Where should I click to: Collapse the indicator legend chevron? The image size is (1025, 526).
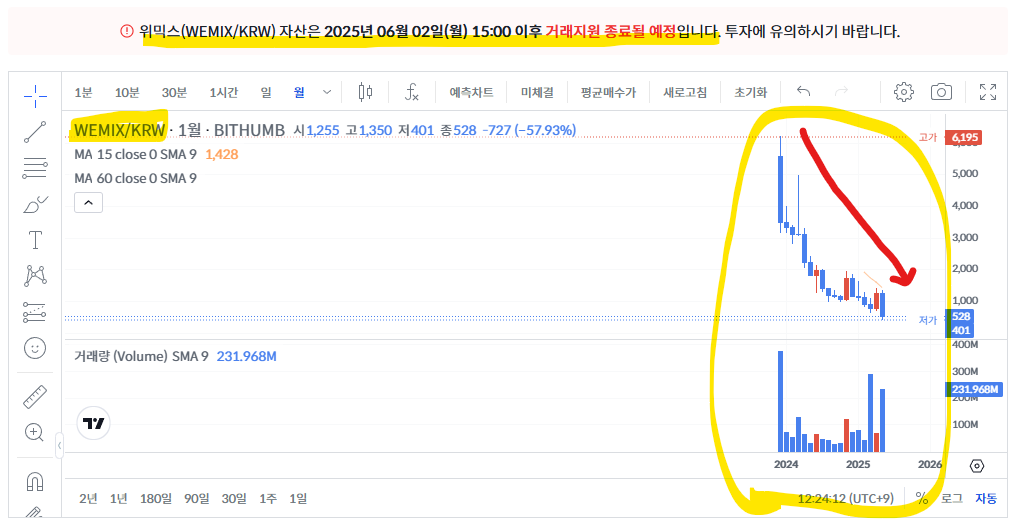(x=88, y=203)
